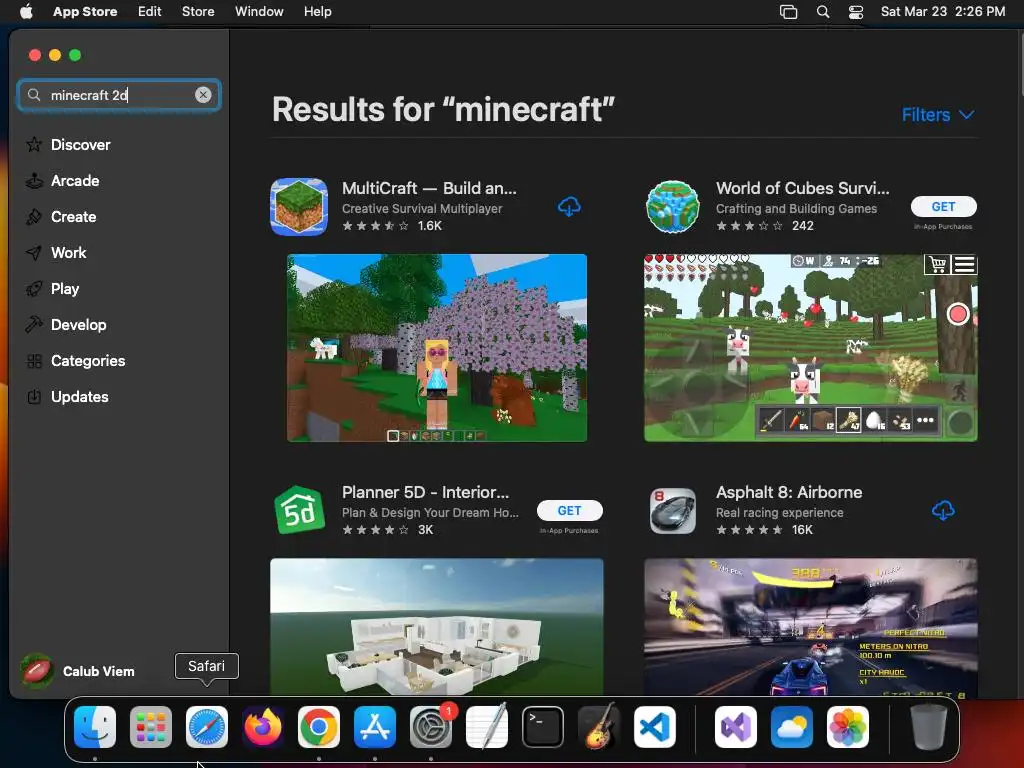Open the World of Cubes app icon
Image resolution: width=1024 pixels, height=768 pixels.
click(x=673, y=206)
